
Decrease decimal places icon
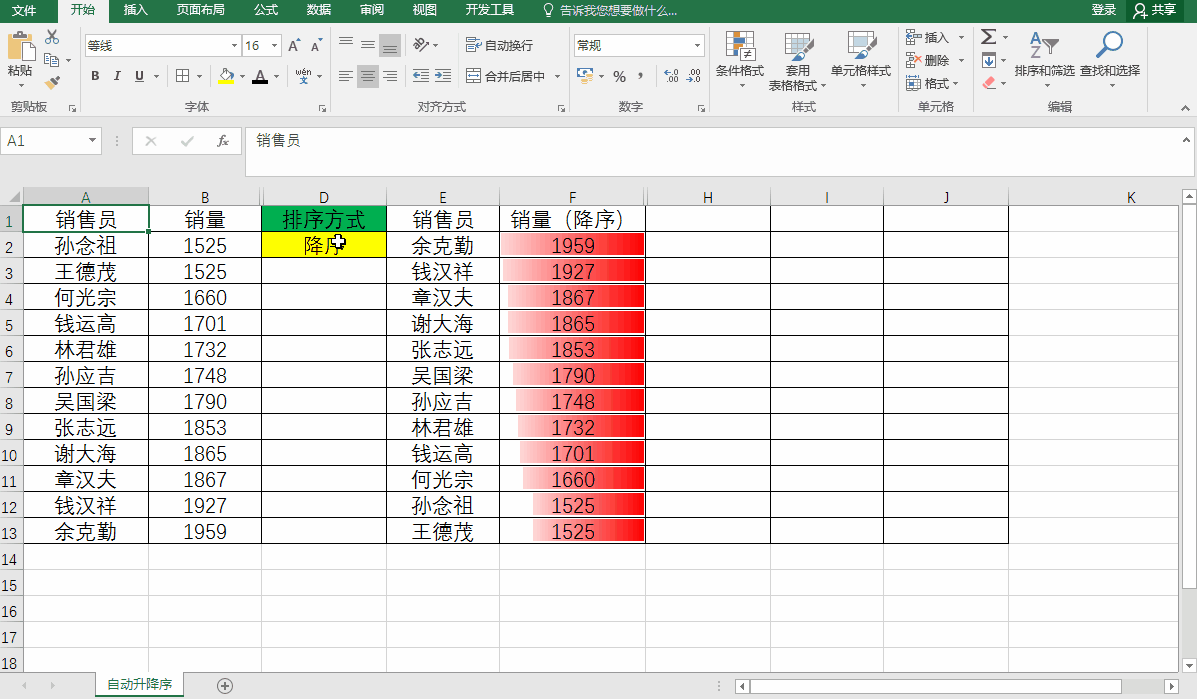[x=693, y=76]
